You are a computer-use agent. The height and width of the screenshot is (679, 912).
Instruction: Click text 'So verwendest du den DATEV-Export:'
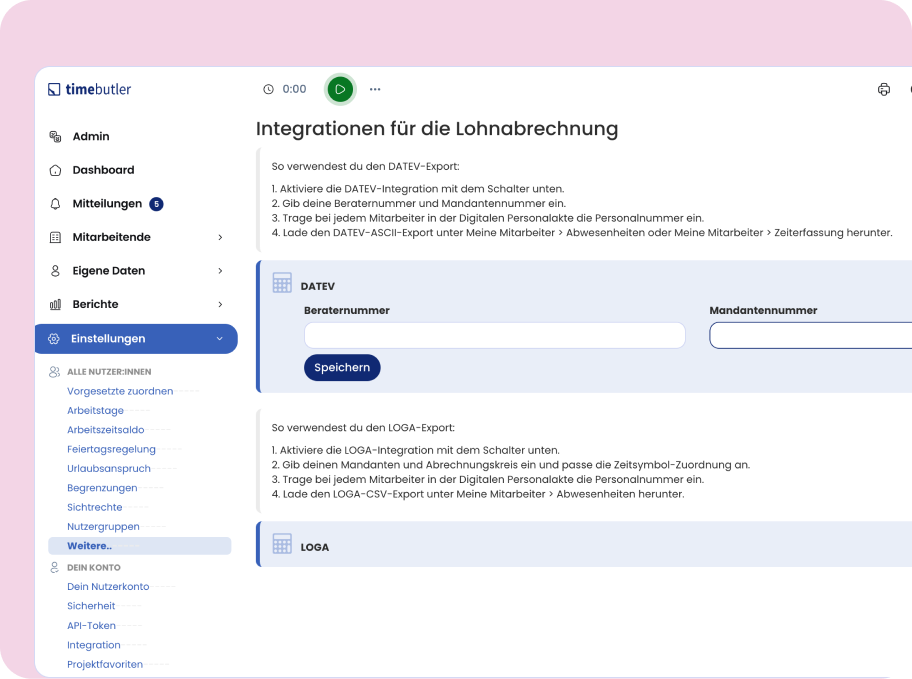tap(365, 166)
